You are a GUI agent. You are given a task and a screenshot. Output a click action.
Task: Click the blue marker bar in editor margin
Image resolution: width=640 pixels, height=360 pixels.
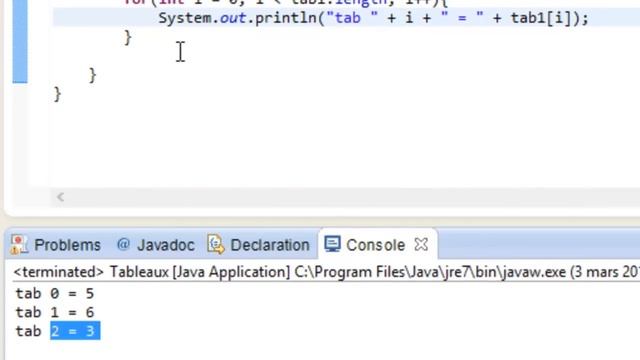click(20, 41)
